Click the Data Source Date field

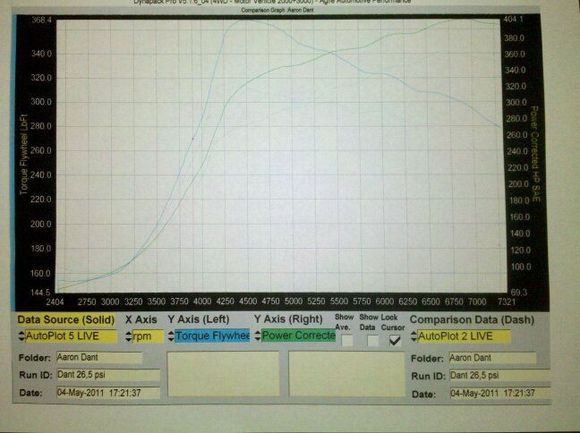point(108,393)
